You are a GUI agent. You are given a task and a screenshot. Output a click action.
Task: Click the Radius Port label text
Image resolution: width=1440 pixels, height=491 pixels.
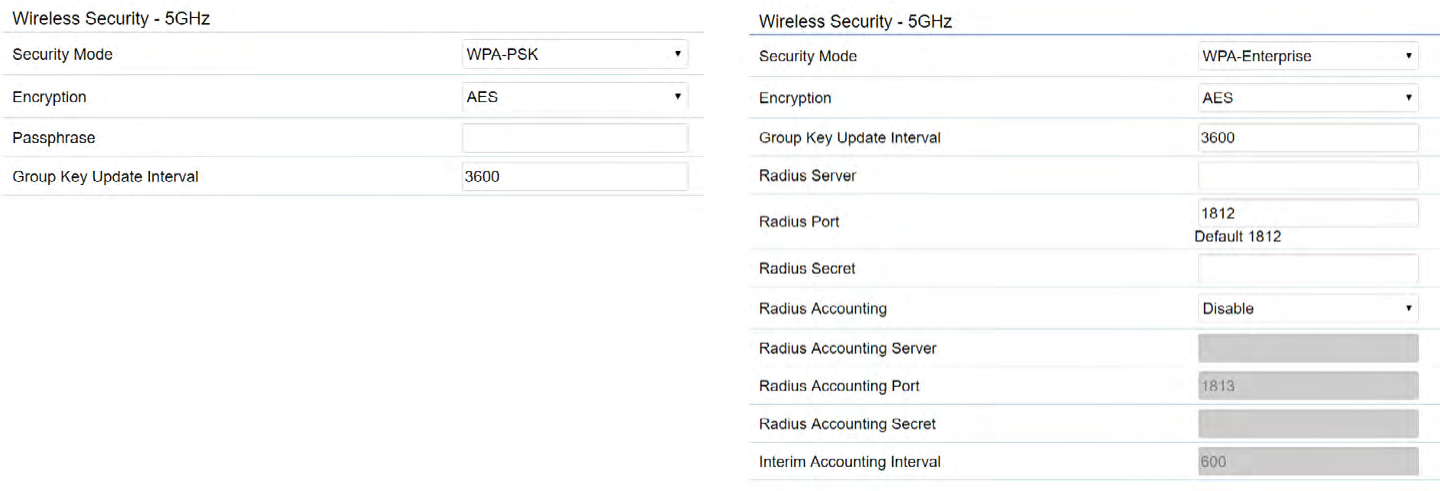(x=799, y=222)
